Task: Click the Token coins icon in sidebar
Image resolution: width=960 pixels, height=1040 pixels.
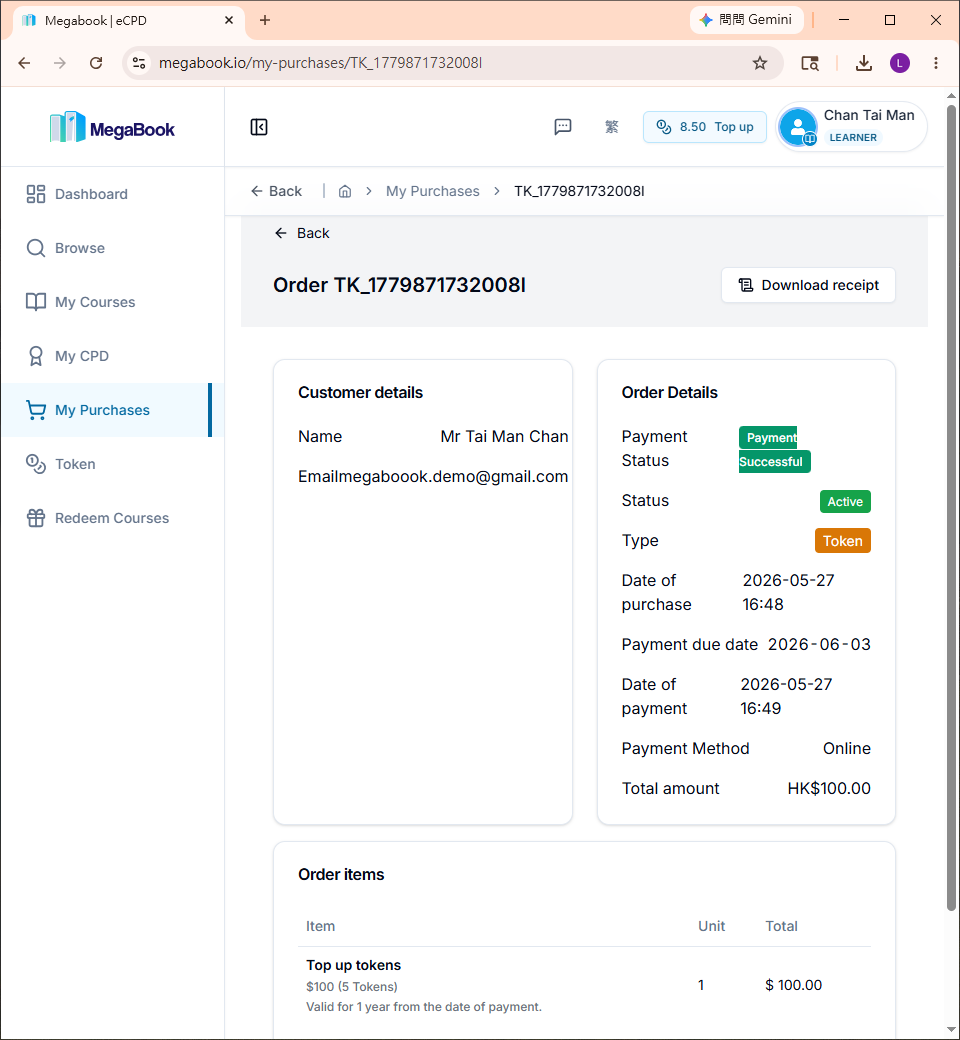Action: click(36, 464)
